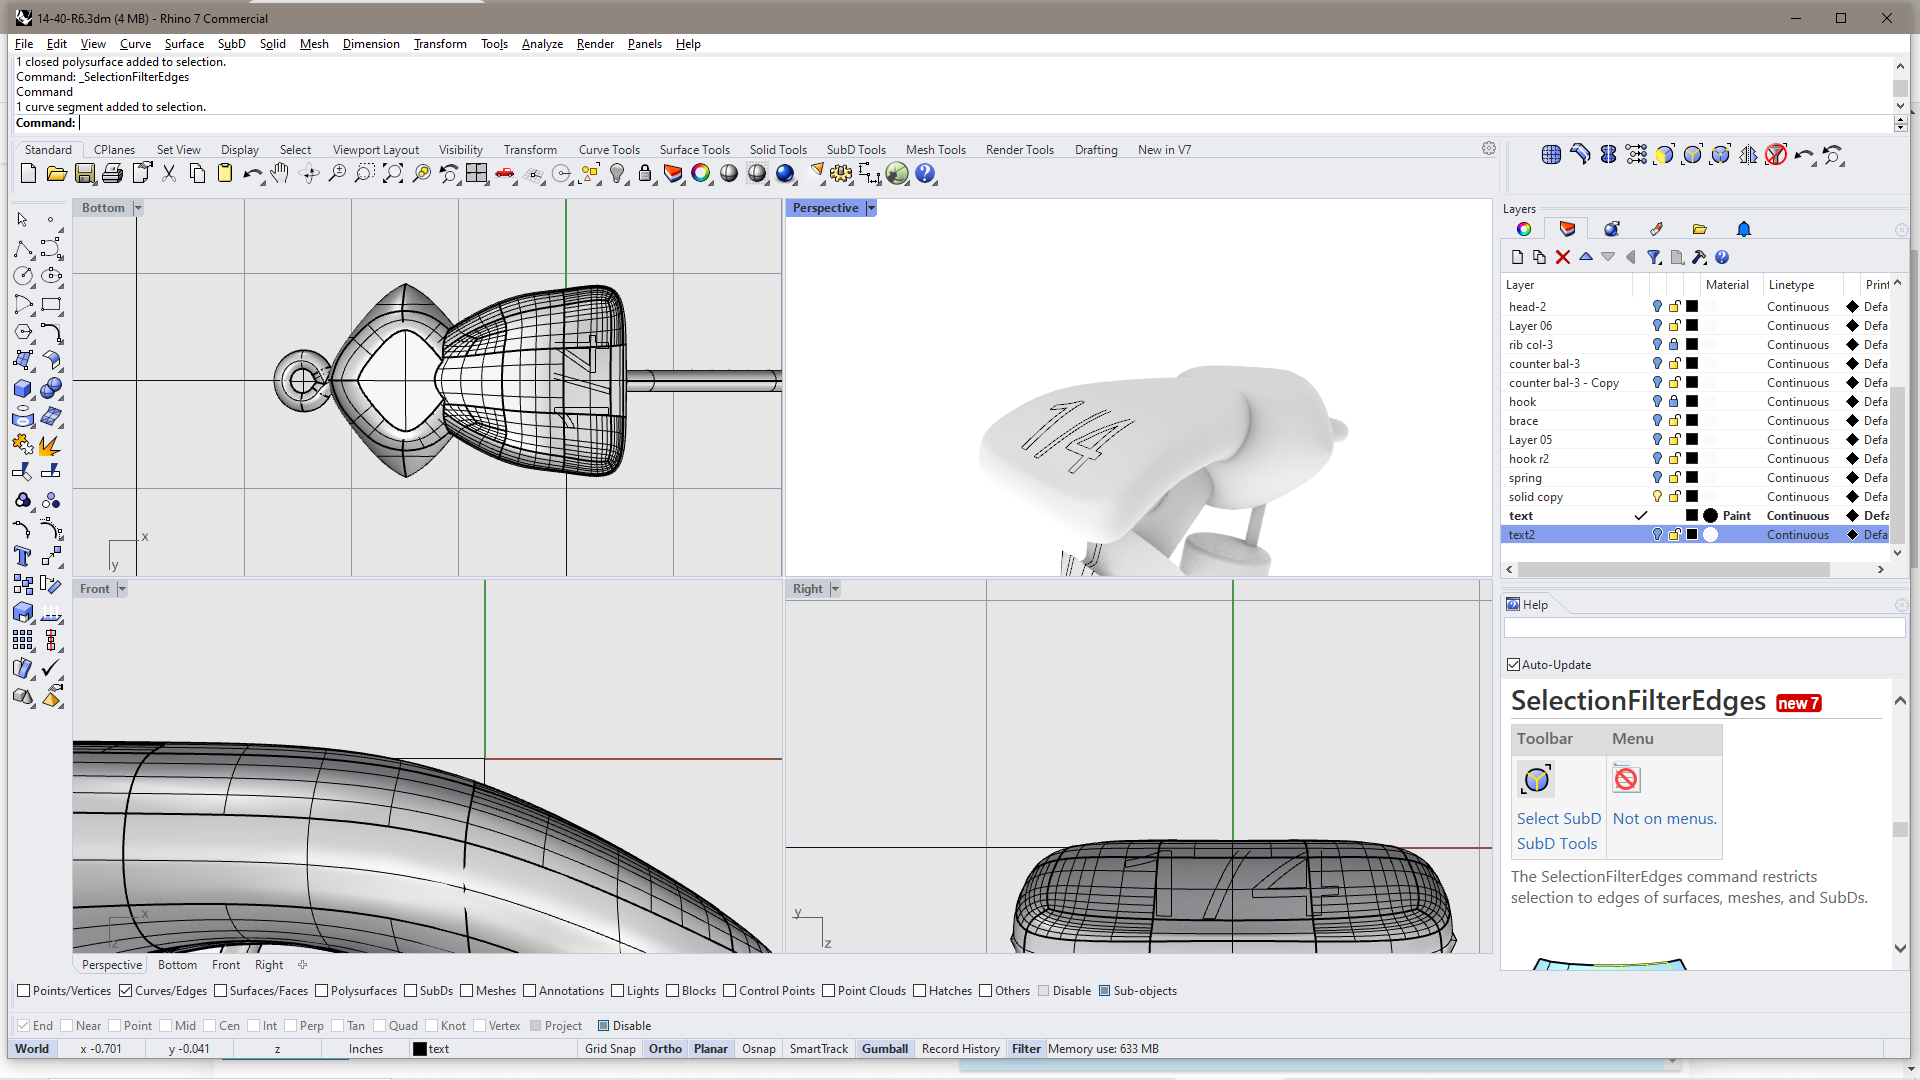The height and width of the screenshot is (1080, 1920).
Task: Click the Pan view hand icon
Action: 280,174
